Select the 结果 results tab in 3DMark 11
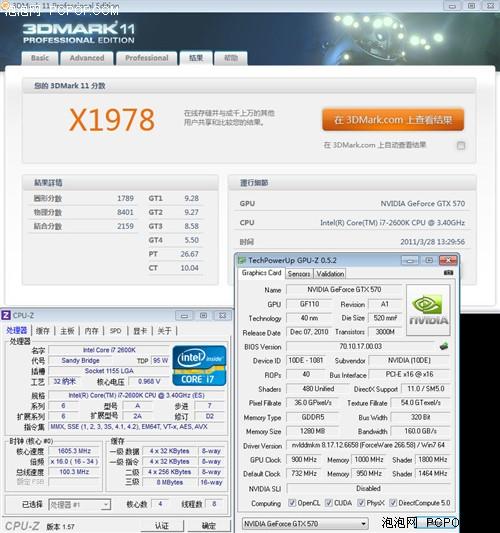This screenshot has height=533, width=500. [x=196, y=58]
